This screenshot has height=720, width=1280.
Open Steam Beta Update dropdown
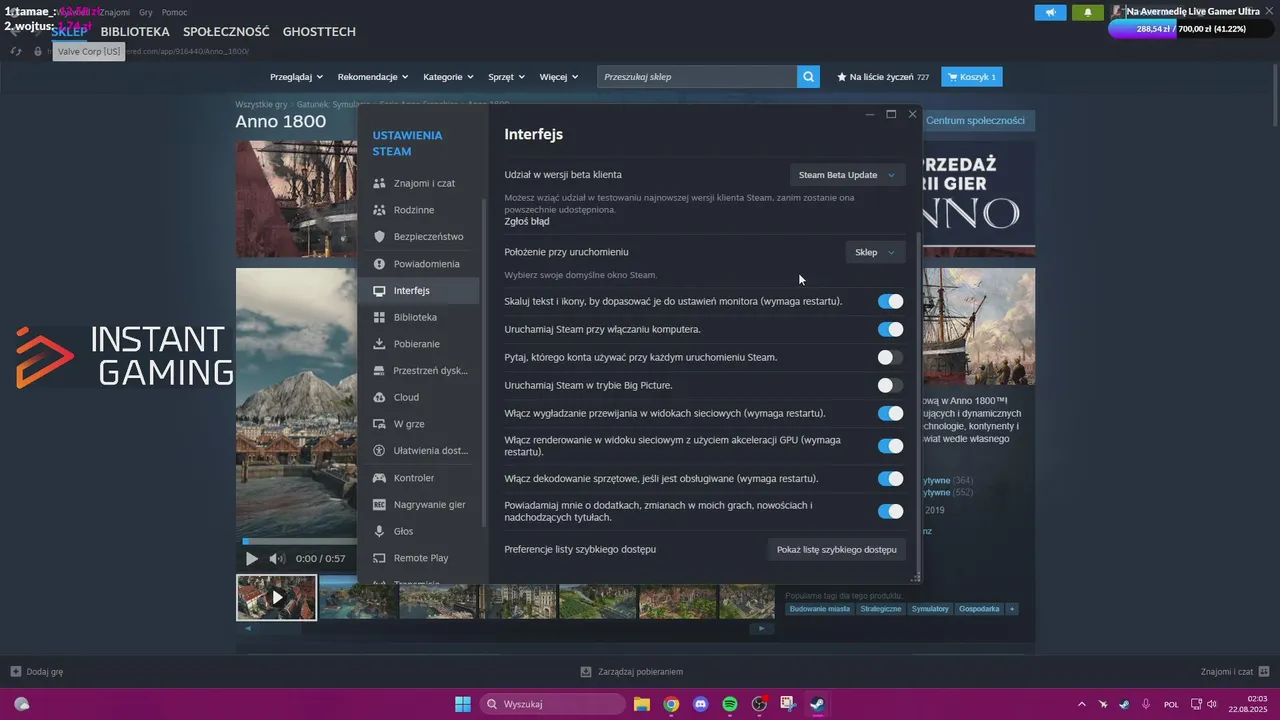(x=847, y=175)
